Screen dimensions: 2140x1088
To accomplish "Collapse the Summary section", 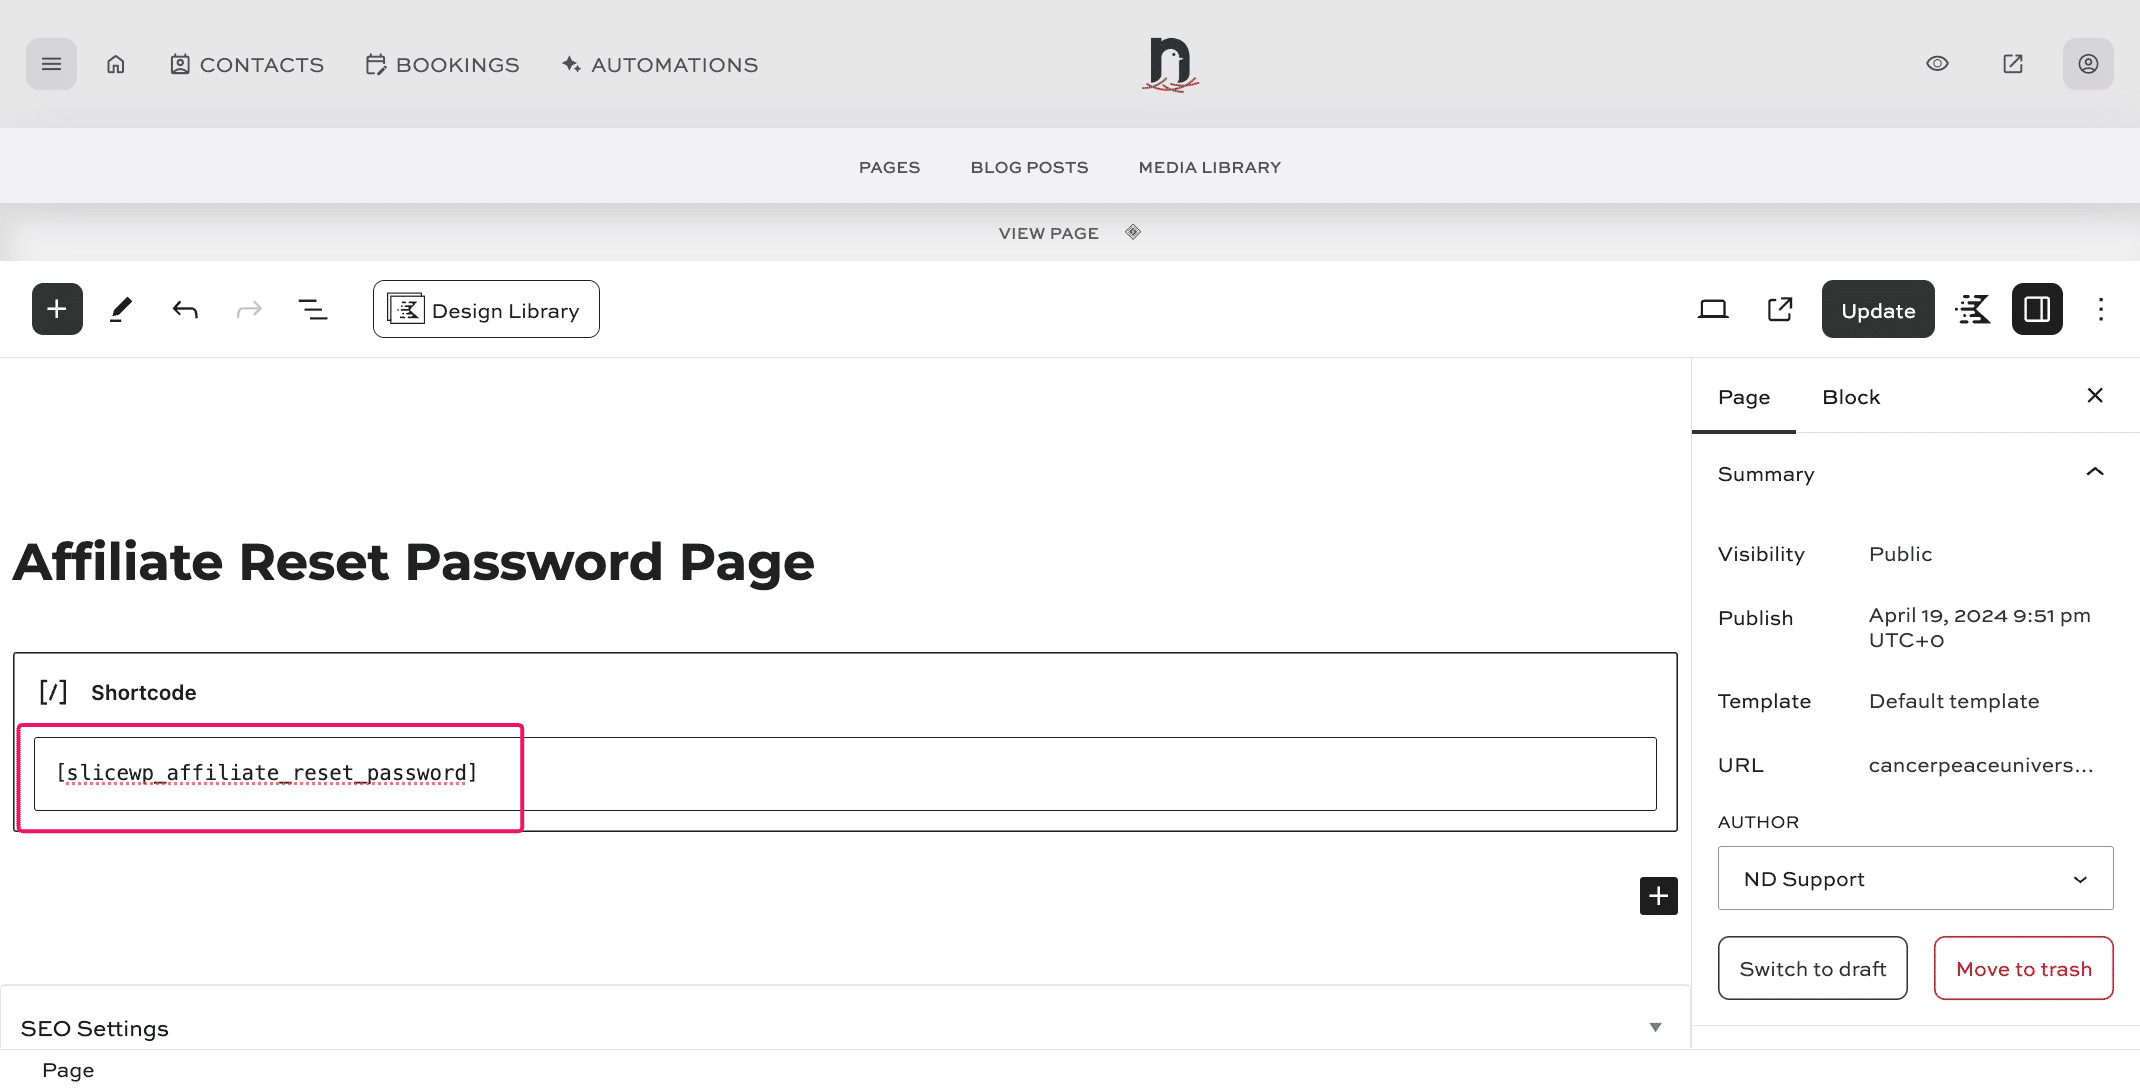I will [2094, 472].
